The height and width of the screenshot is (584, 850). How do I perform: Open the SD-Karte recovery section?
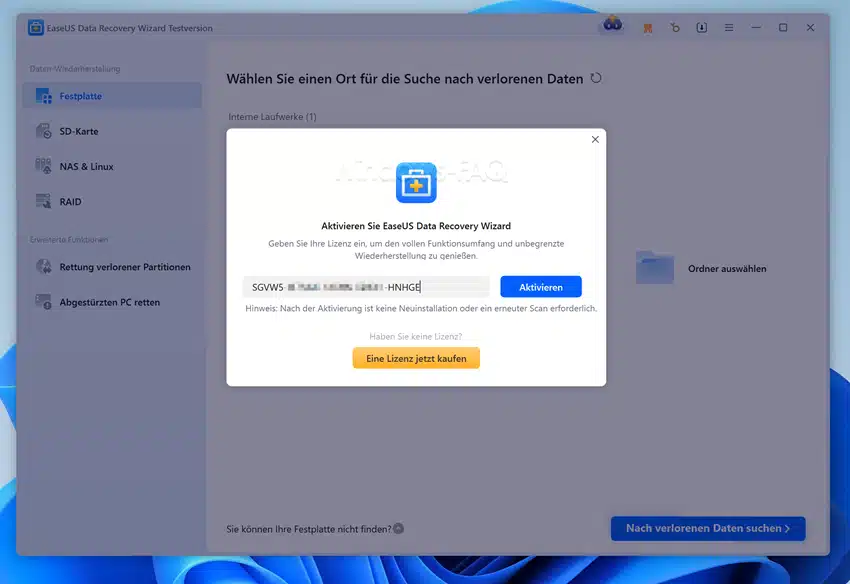click(78, 131)
